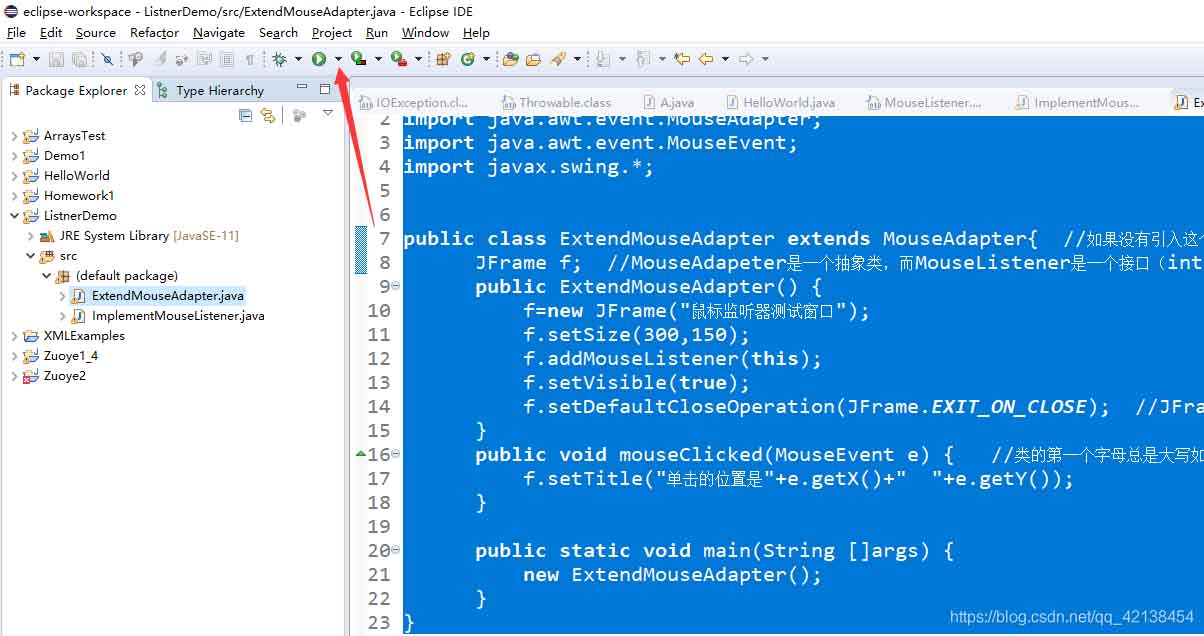Viewport: 1204px width, 636px height.
Task: Click the Next Annotation icon
Action: click(x=603, y=59)
